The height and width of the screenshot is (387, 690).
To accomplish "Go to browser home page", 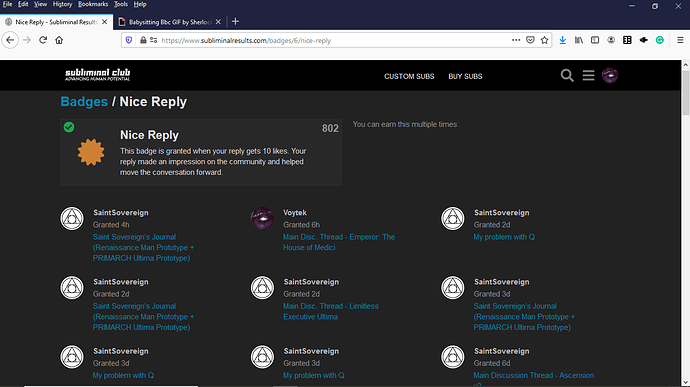I will click(59, 40).
